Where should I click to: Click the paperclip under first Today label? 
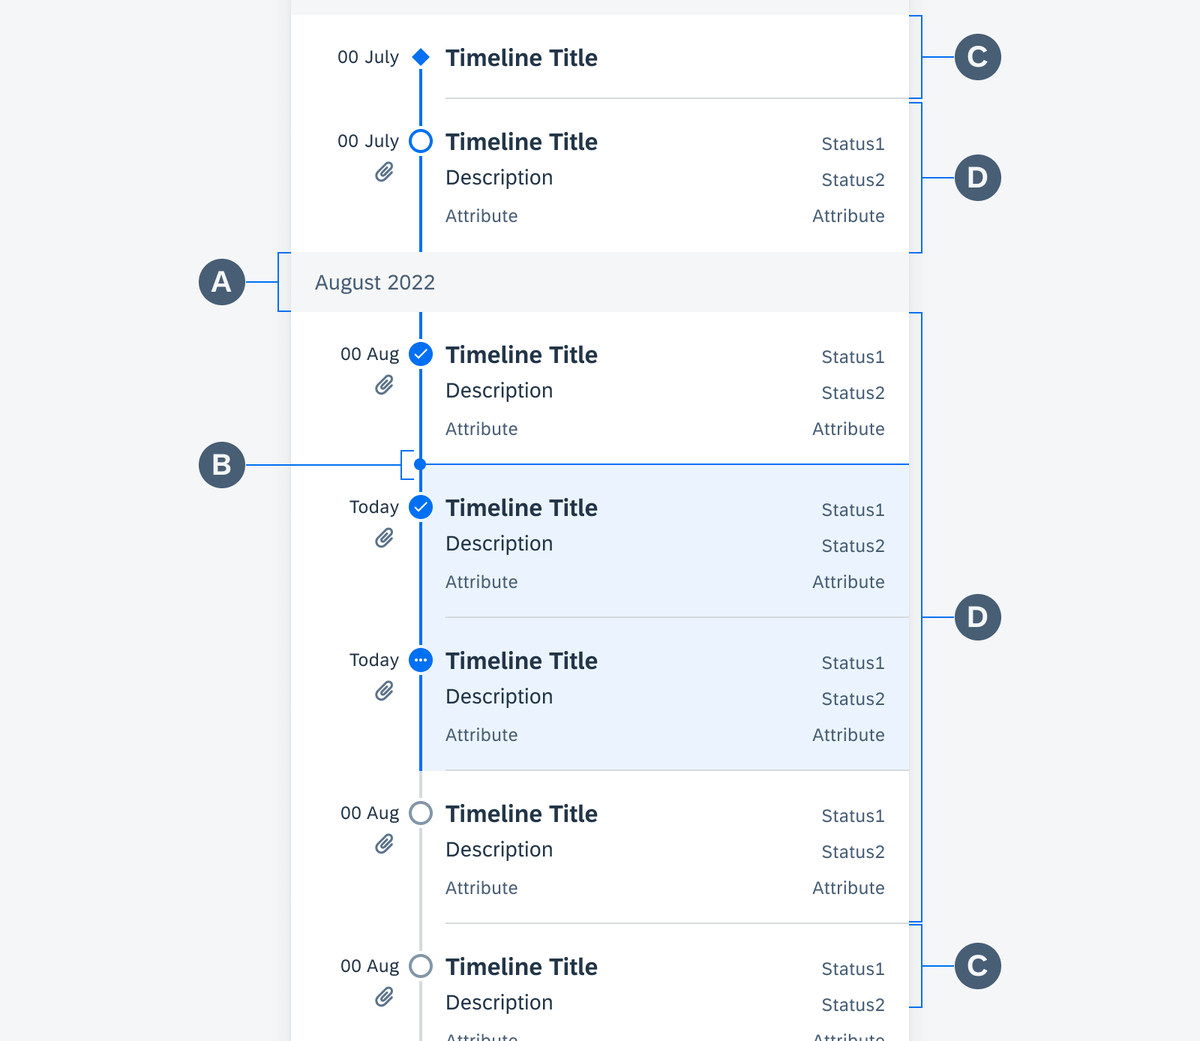click(384, 538)
